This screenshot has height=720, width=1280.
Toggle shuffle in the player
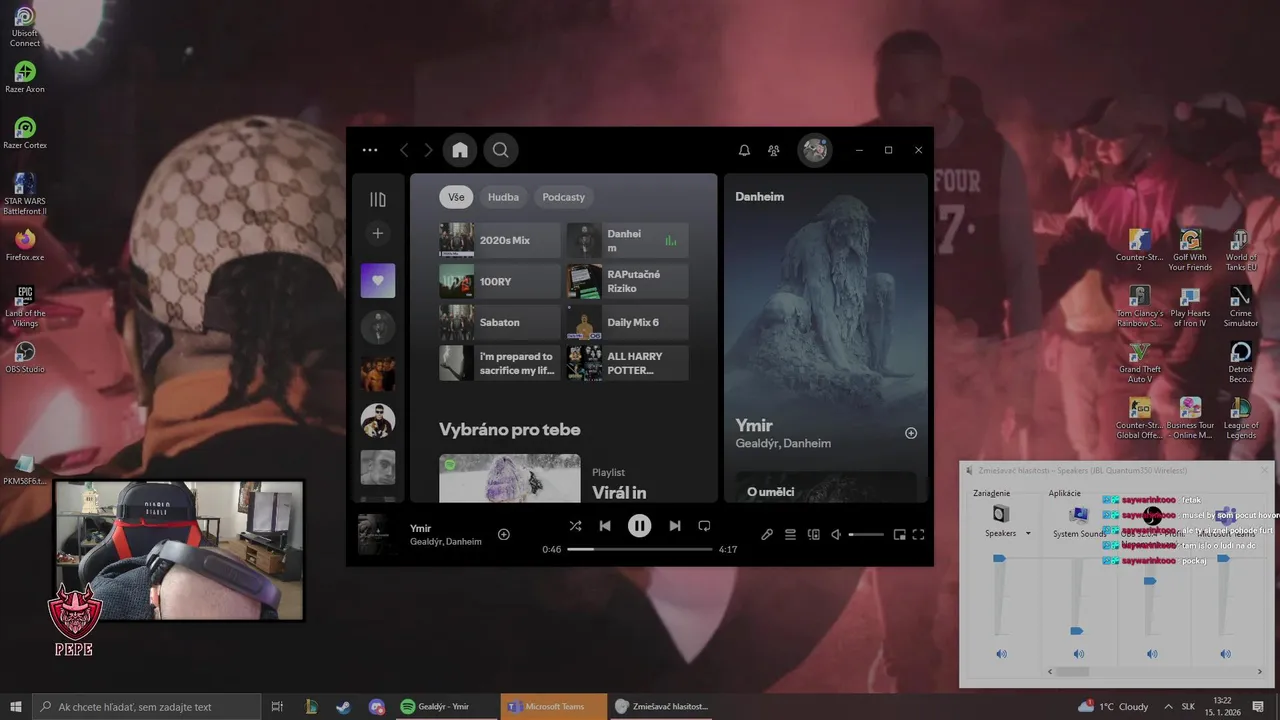click(575, 526)
